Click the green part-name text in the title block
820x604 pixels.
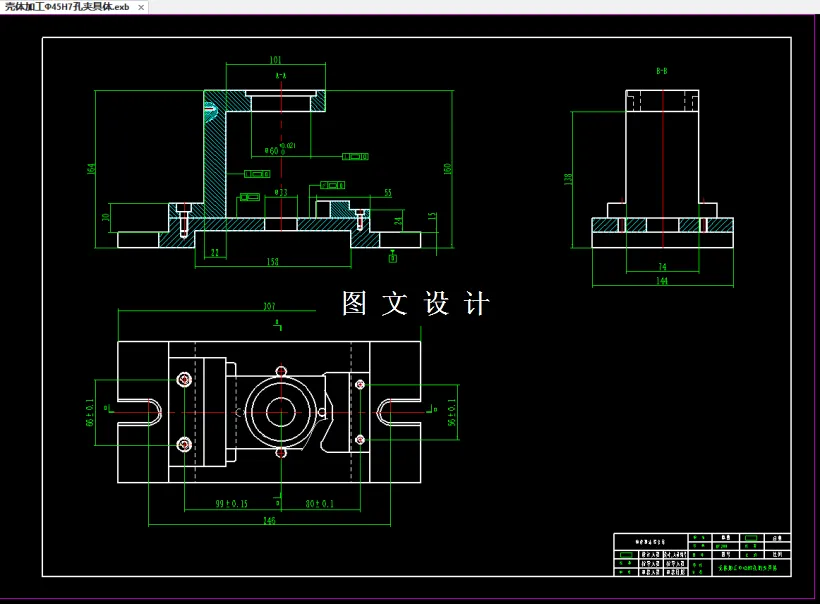pos(747,567)
